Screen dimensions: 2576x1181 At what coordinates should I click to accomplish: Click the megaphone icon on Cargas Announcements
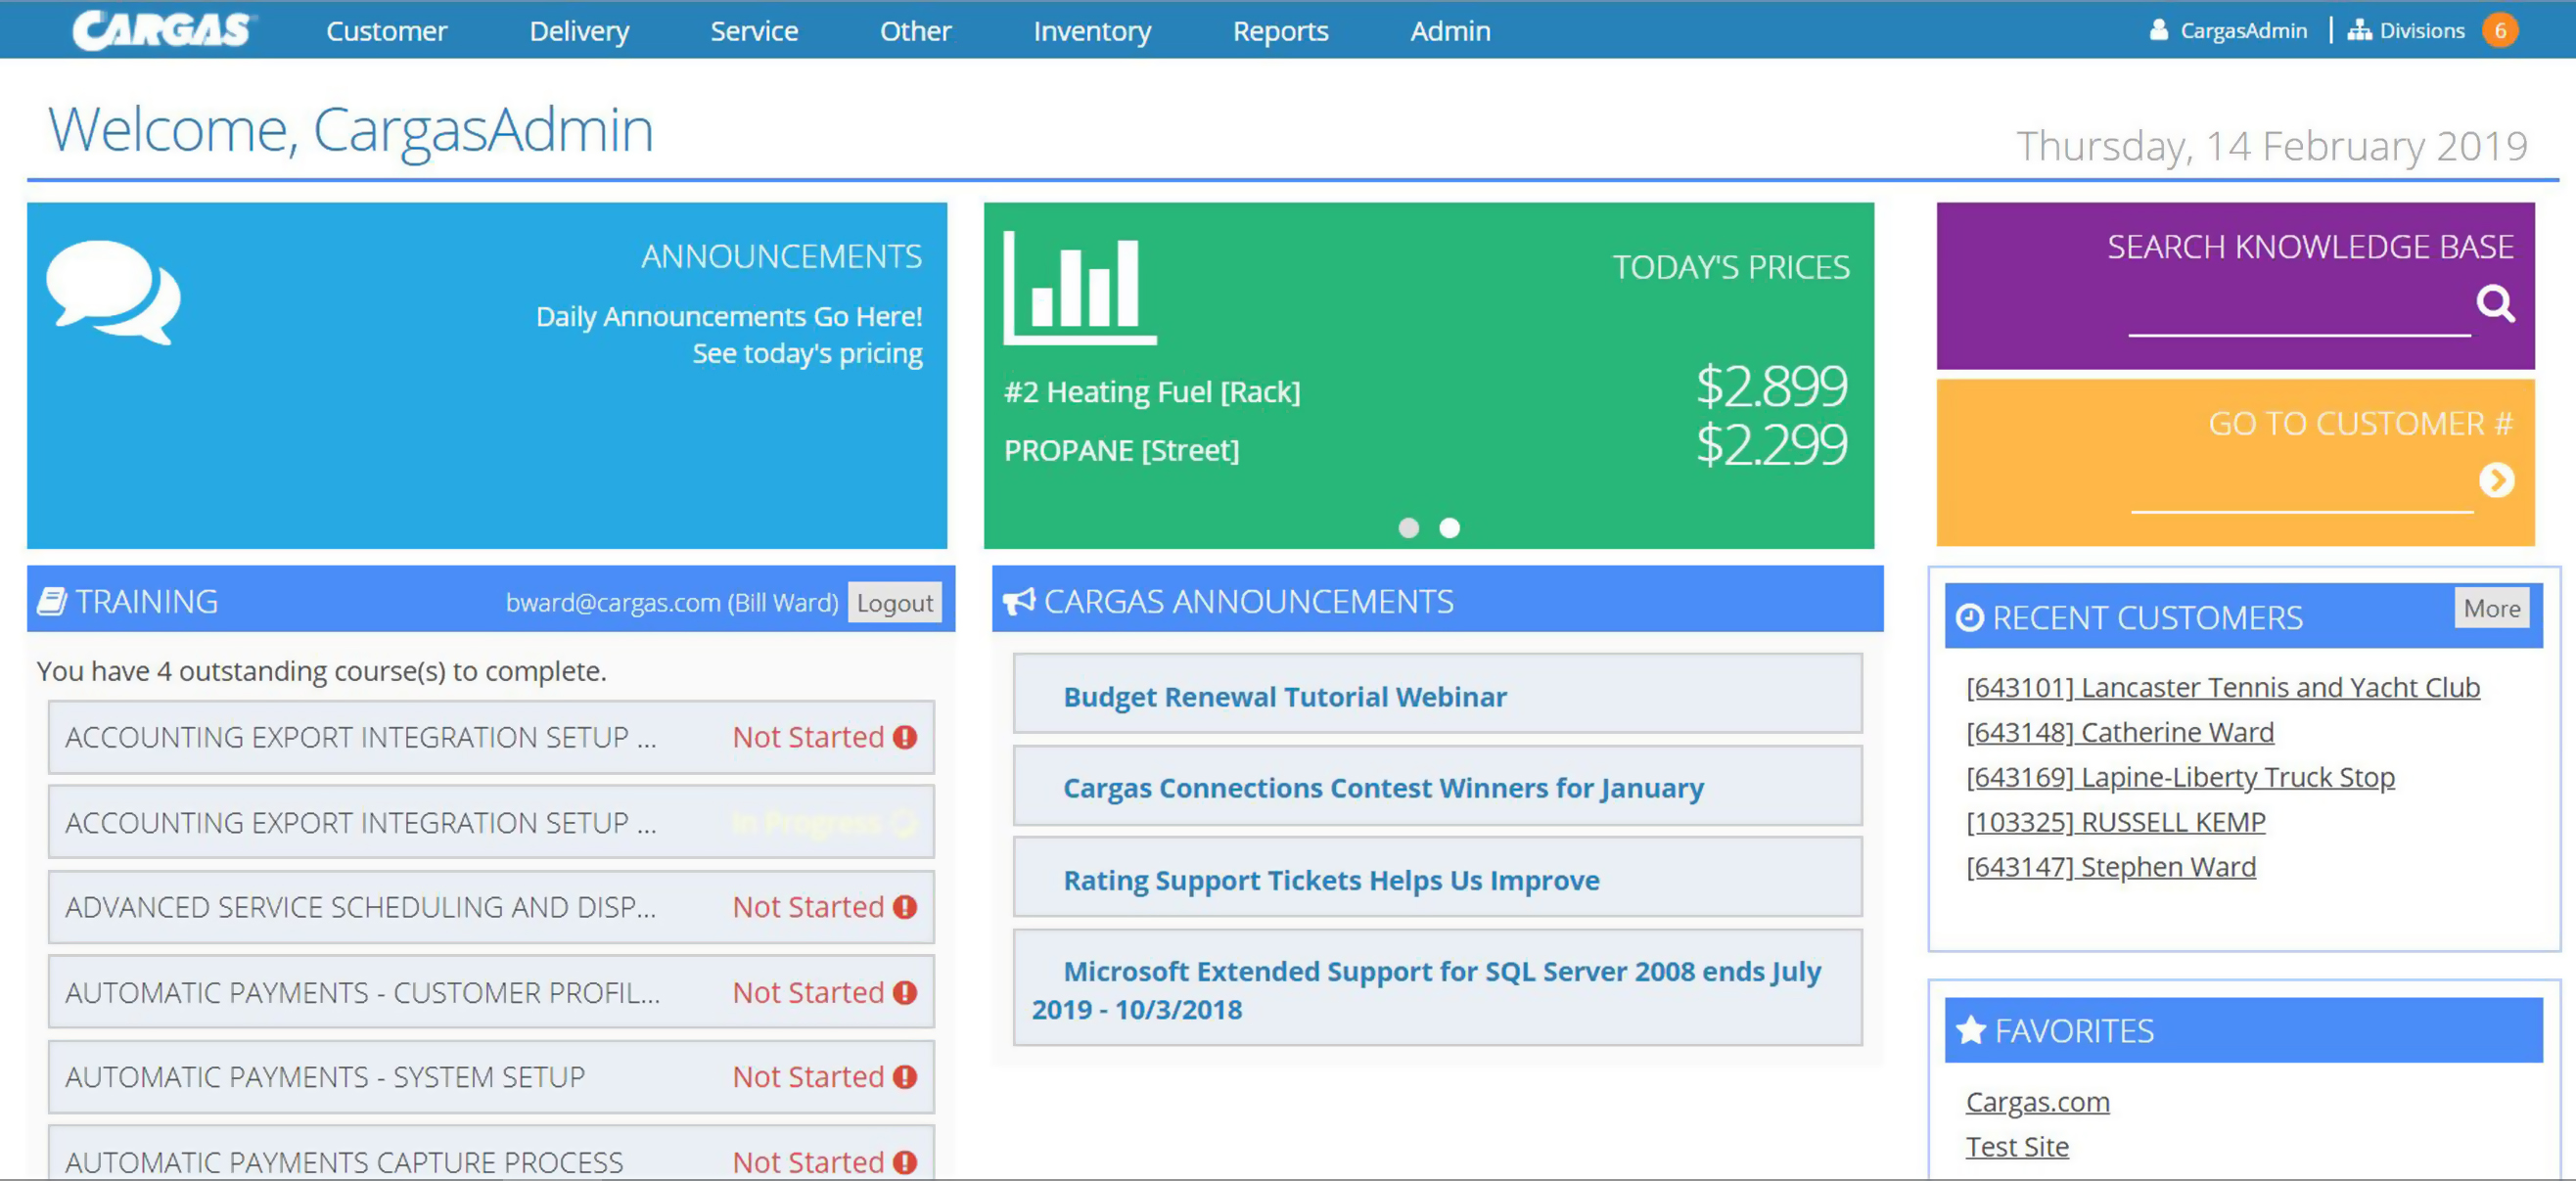click(1020, 600)
